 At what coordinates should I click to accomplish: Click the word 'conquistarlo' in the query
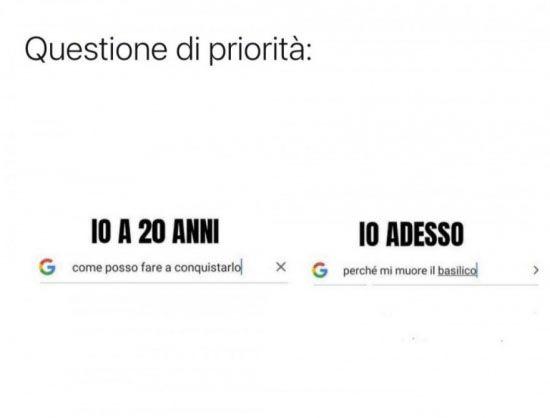coord(208,268)
